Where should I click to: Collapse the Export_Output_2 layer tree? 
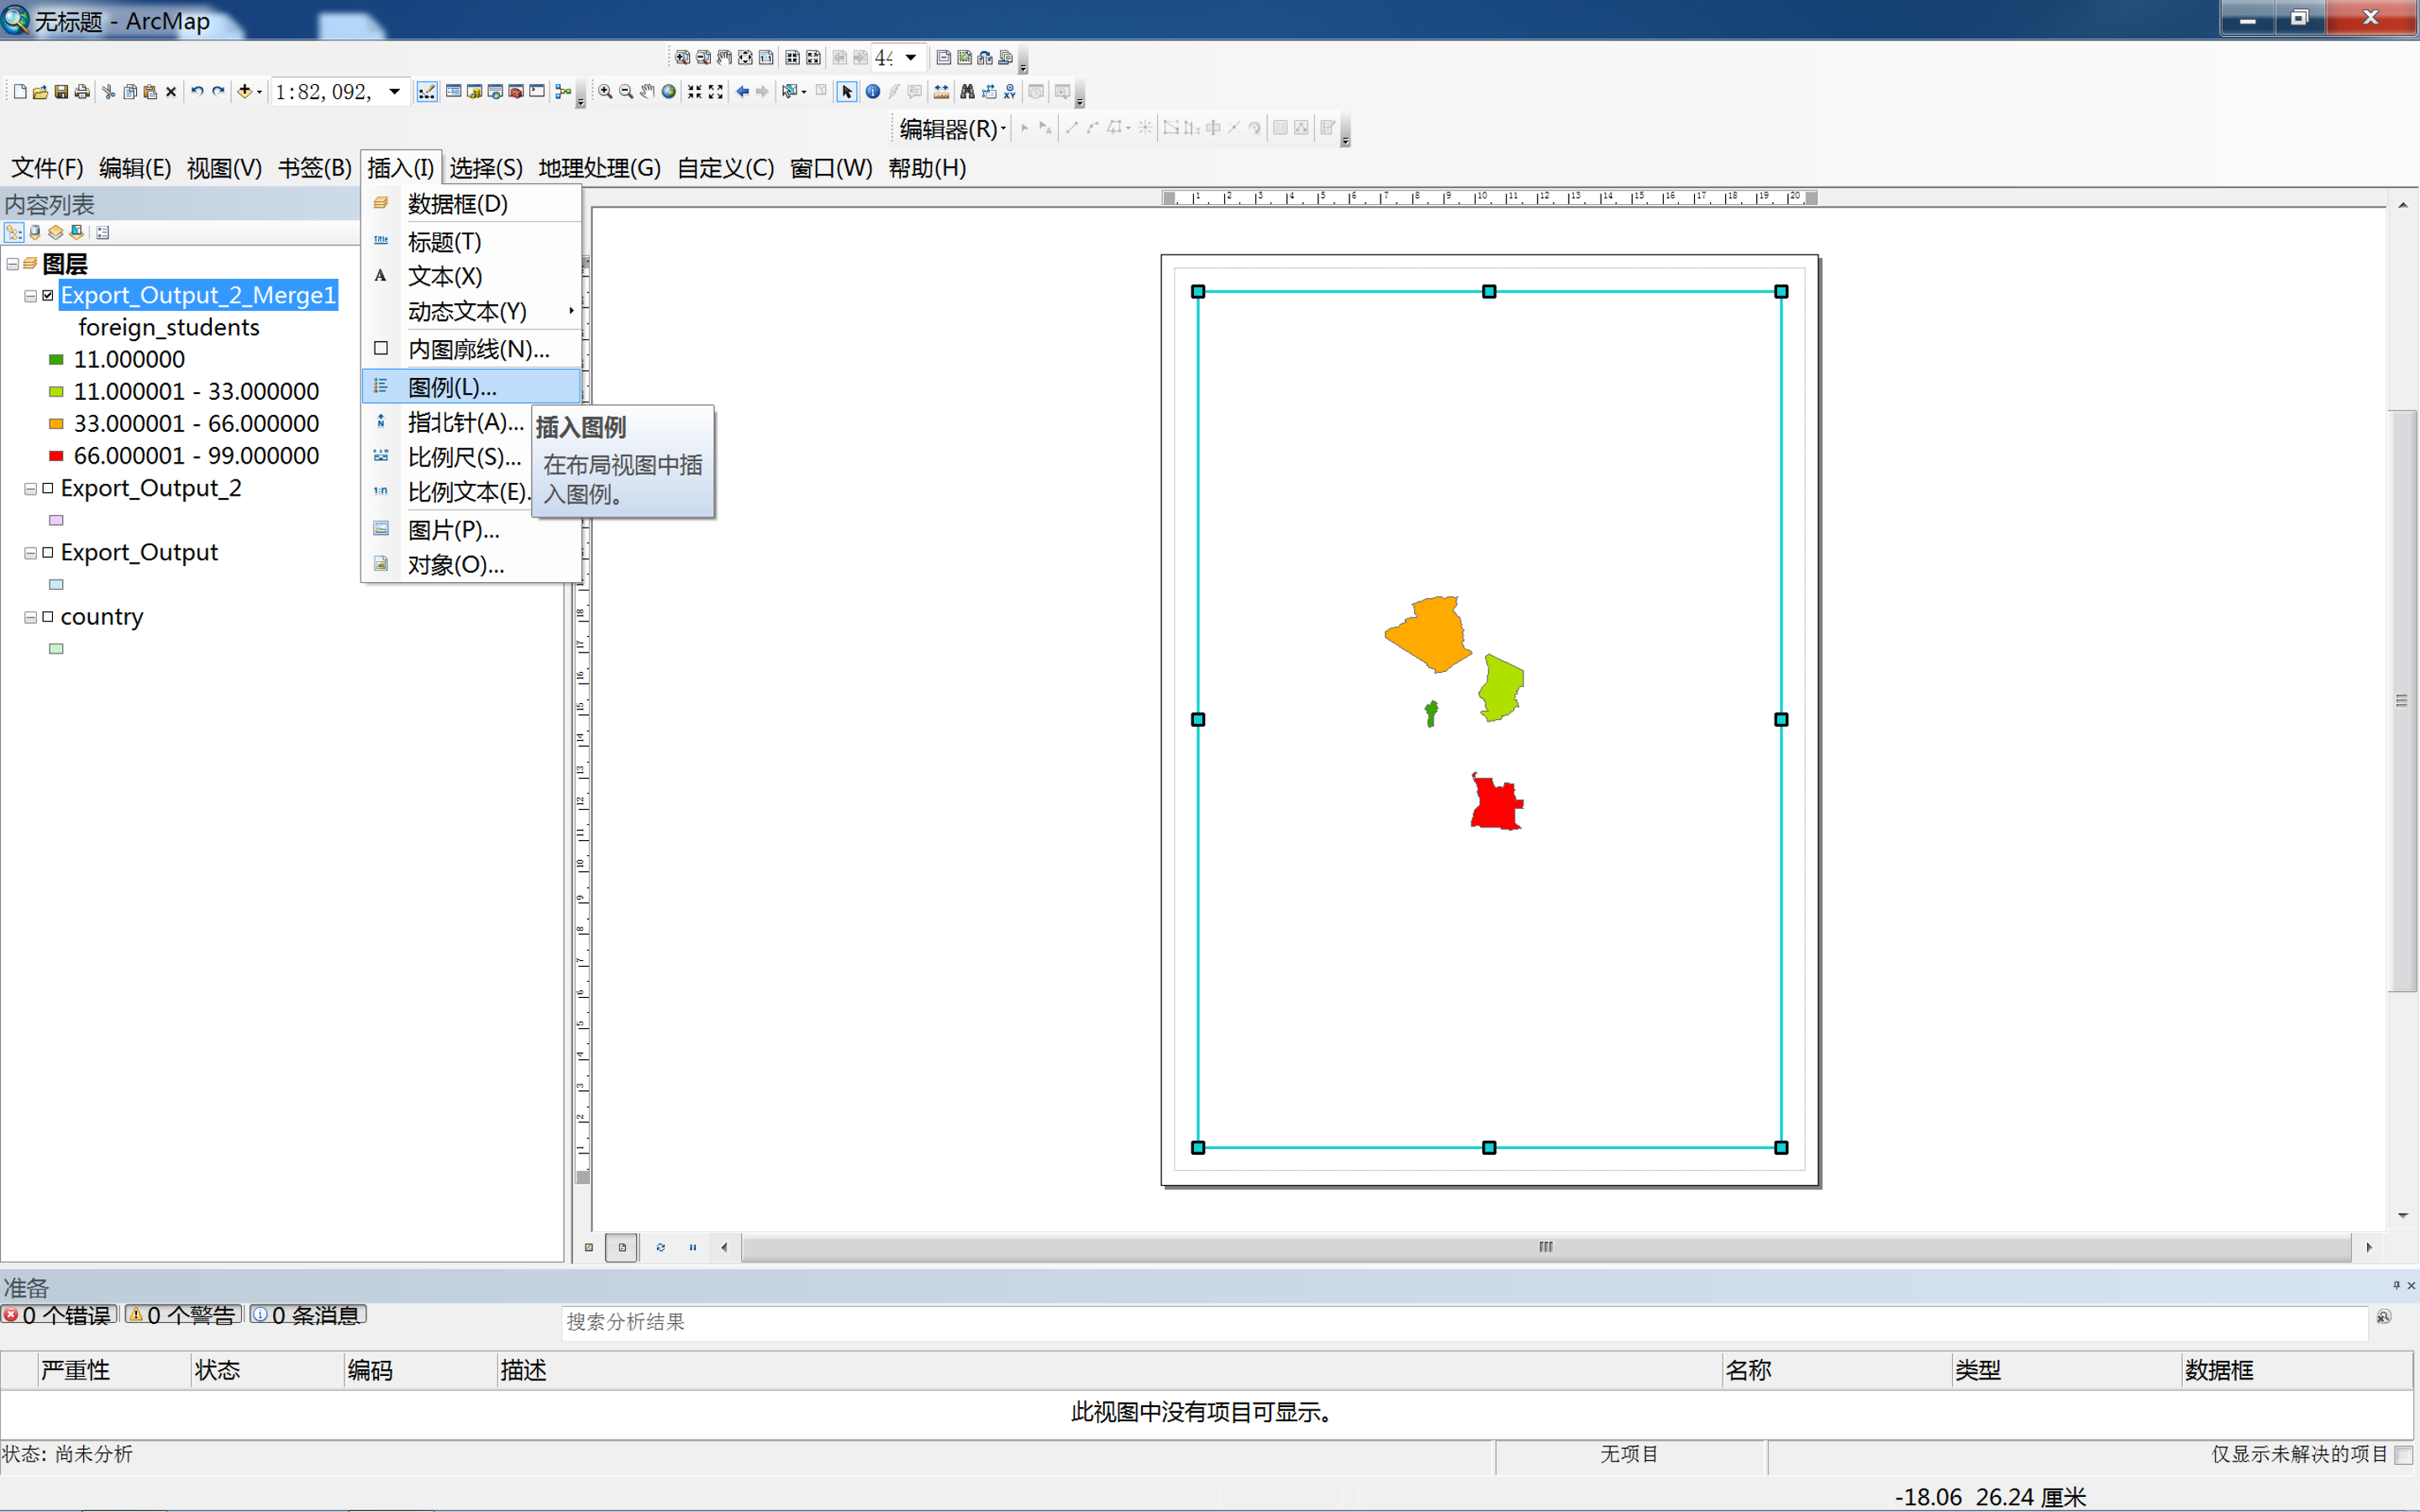pos(31,488)
